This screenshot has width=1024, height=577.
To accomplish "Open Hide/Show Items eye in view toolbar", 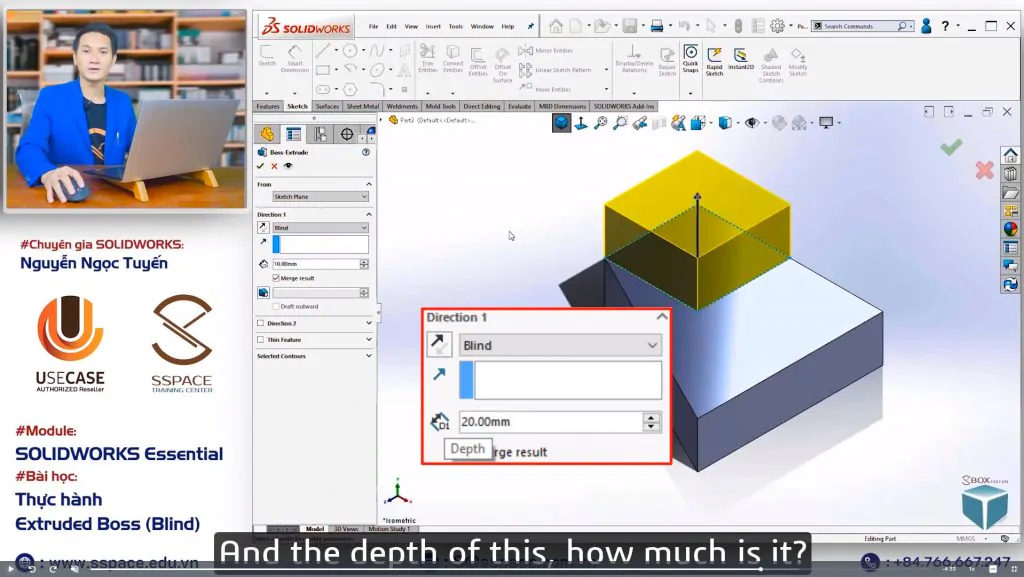I will tap(752, 123).
